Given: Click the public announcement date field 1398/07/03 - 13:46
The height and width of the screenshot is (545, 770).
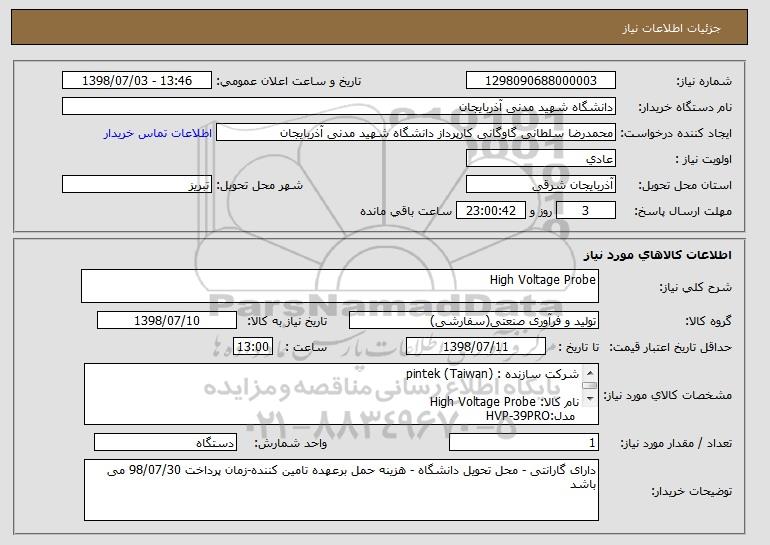Looking at the screenshot, I should click(137, 81).
